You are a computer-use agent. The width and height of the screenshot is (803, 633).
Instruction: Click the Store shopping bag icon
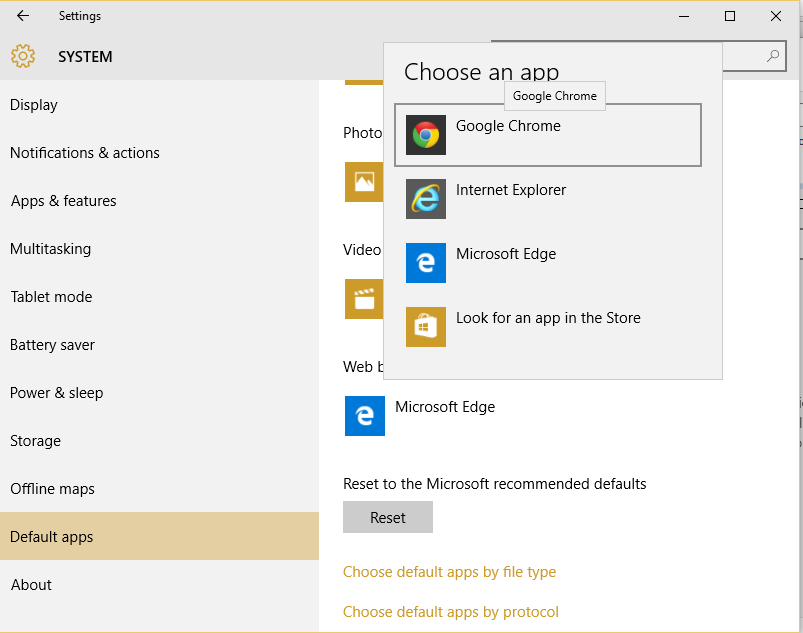[x=426, y=327]
